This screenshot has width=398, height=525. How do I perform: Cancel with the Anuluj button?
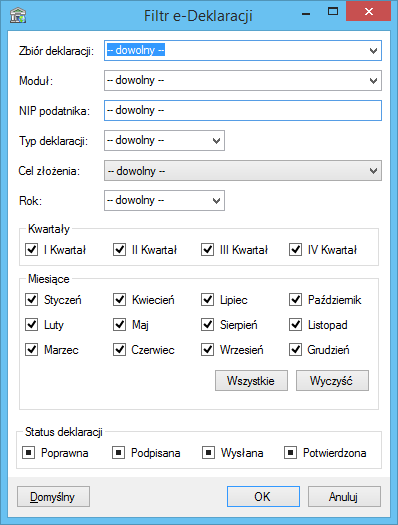pyautogui.click(x=344, y=497)
